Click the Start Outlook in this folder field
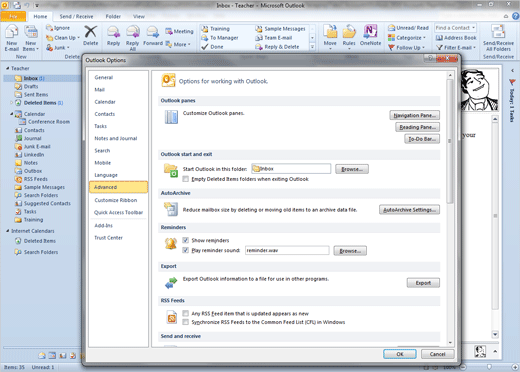This screenshot has width=520, height=372. (291, 169)
